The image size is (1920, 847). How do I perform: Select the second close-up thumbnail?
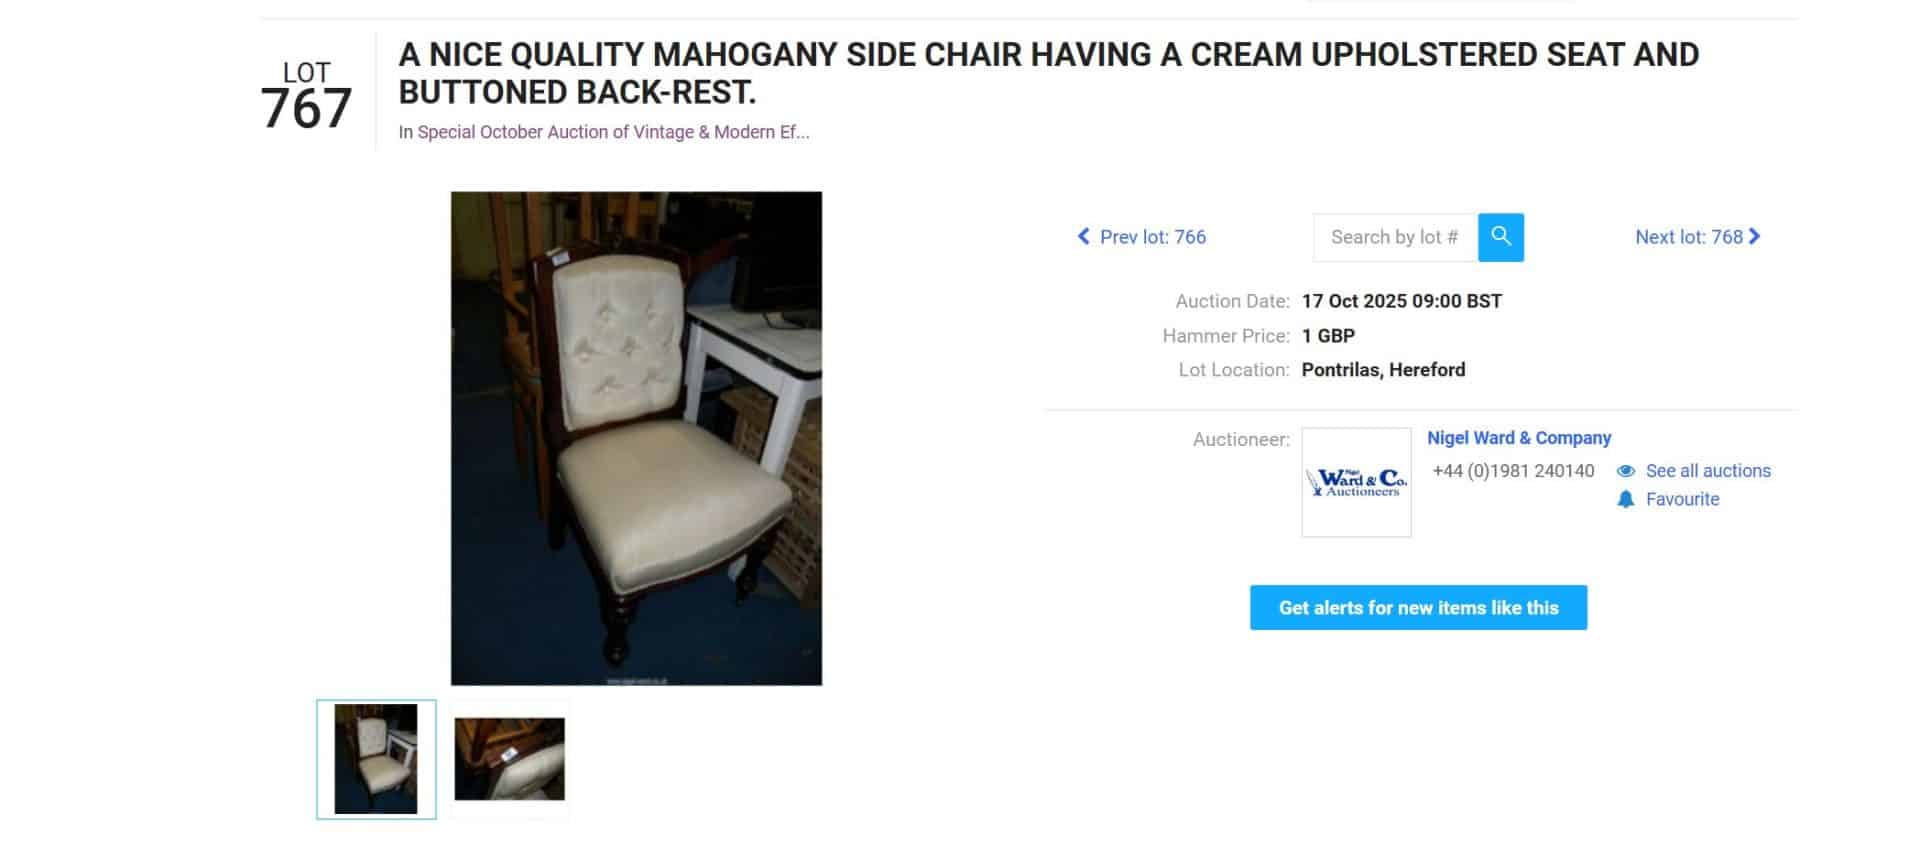pyautogui.click(x=510, y=759)
